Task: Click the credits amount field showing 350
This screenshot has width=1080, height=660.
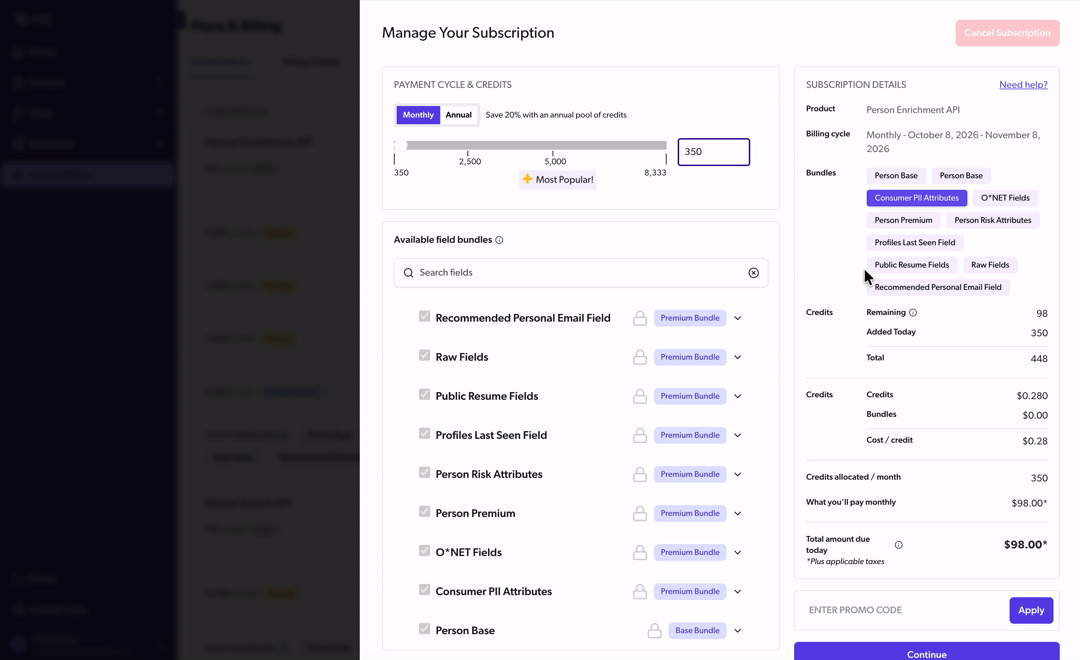Action: click(714, 152)
